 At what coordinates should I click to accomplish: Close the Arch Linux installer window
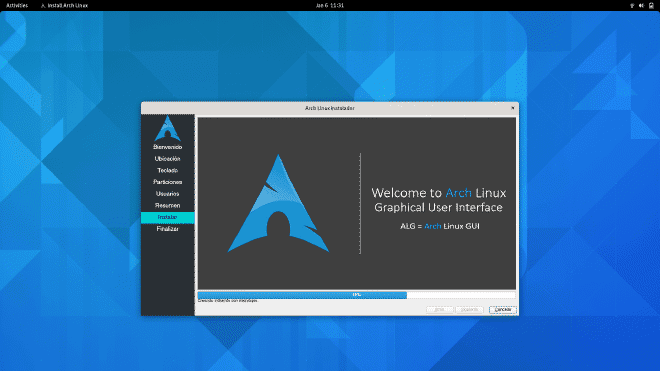pos(513,108)
